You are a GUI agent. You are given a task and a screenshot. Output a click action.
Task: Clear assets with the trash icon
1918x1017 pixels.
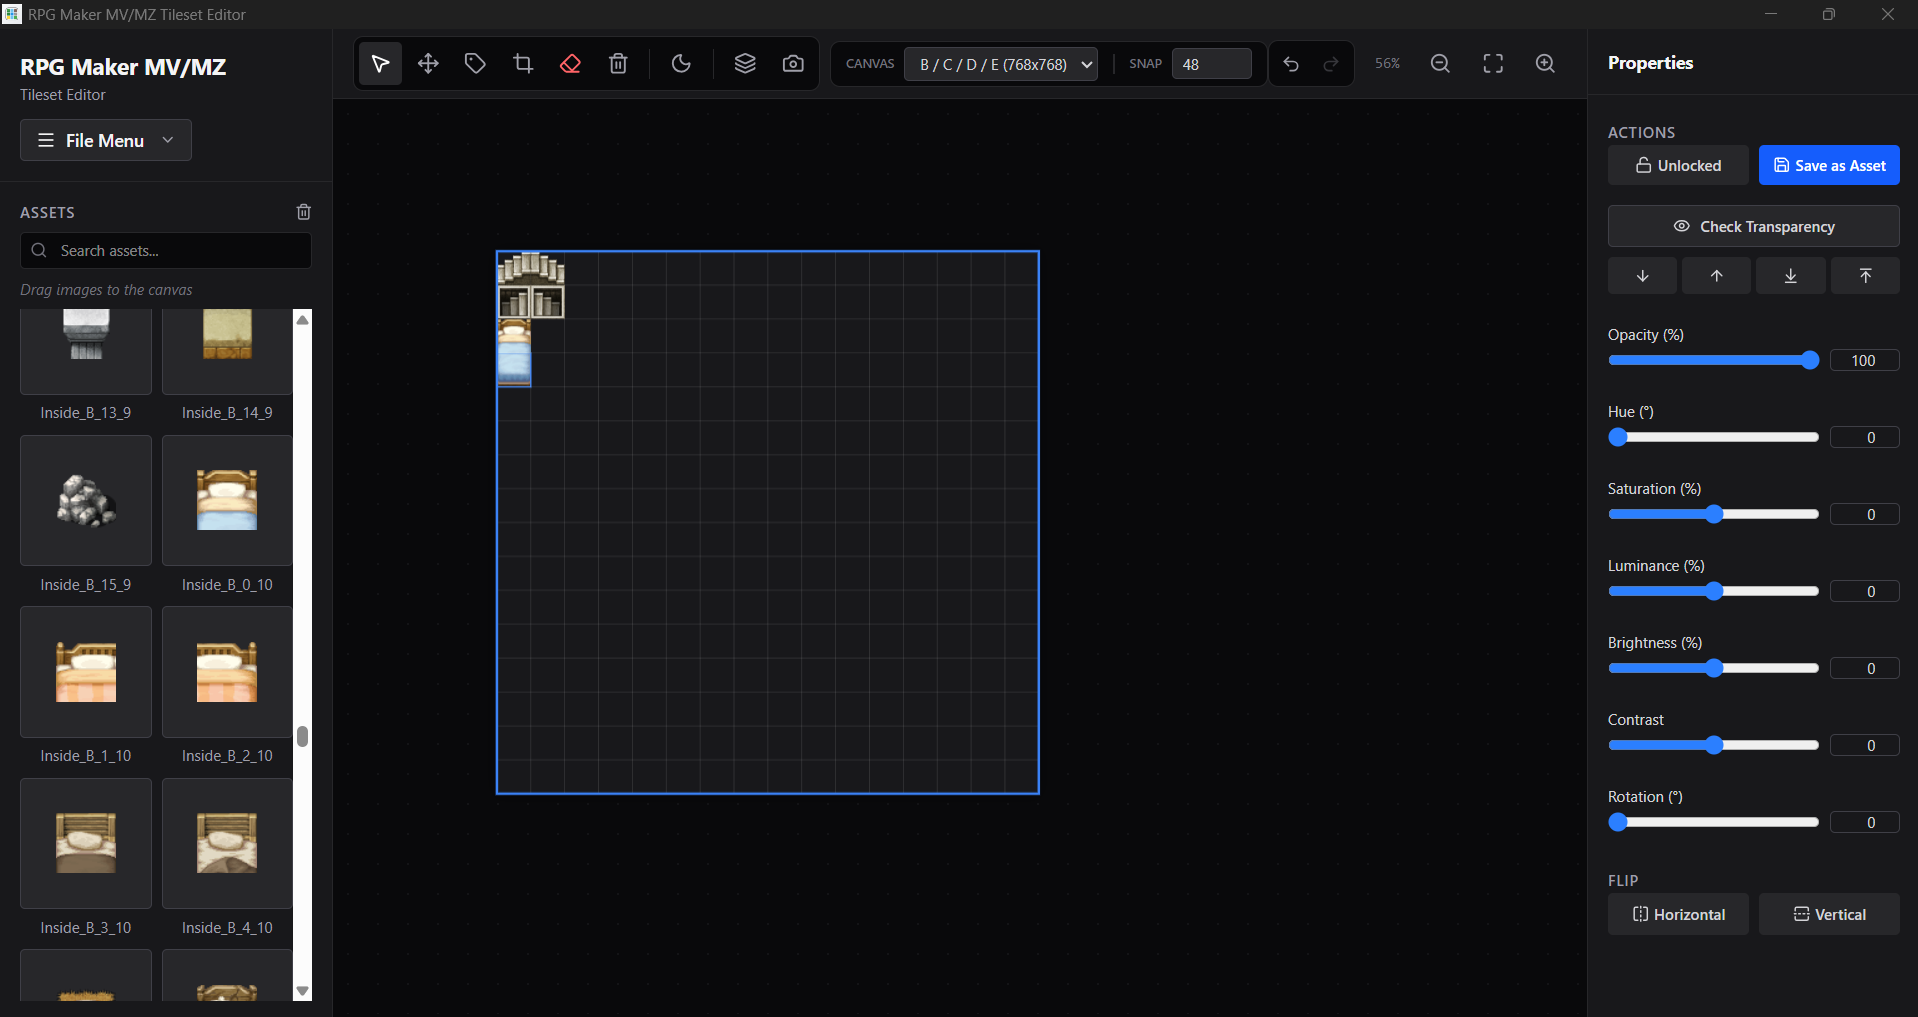(x=304, y=212)
